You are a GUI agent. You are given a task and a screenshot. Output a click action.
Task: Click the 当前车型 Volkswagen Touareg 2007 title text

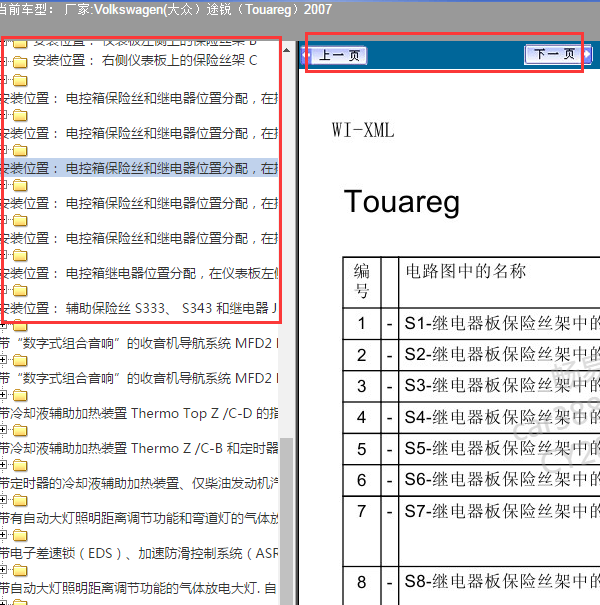tap(166, 9)
